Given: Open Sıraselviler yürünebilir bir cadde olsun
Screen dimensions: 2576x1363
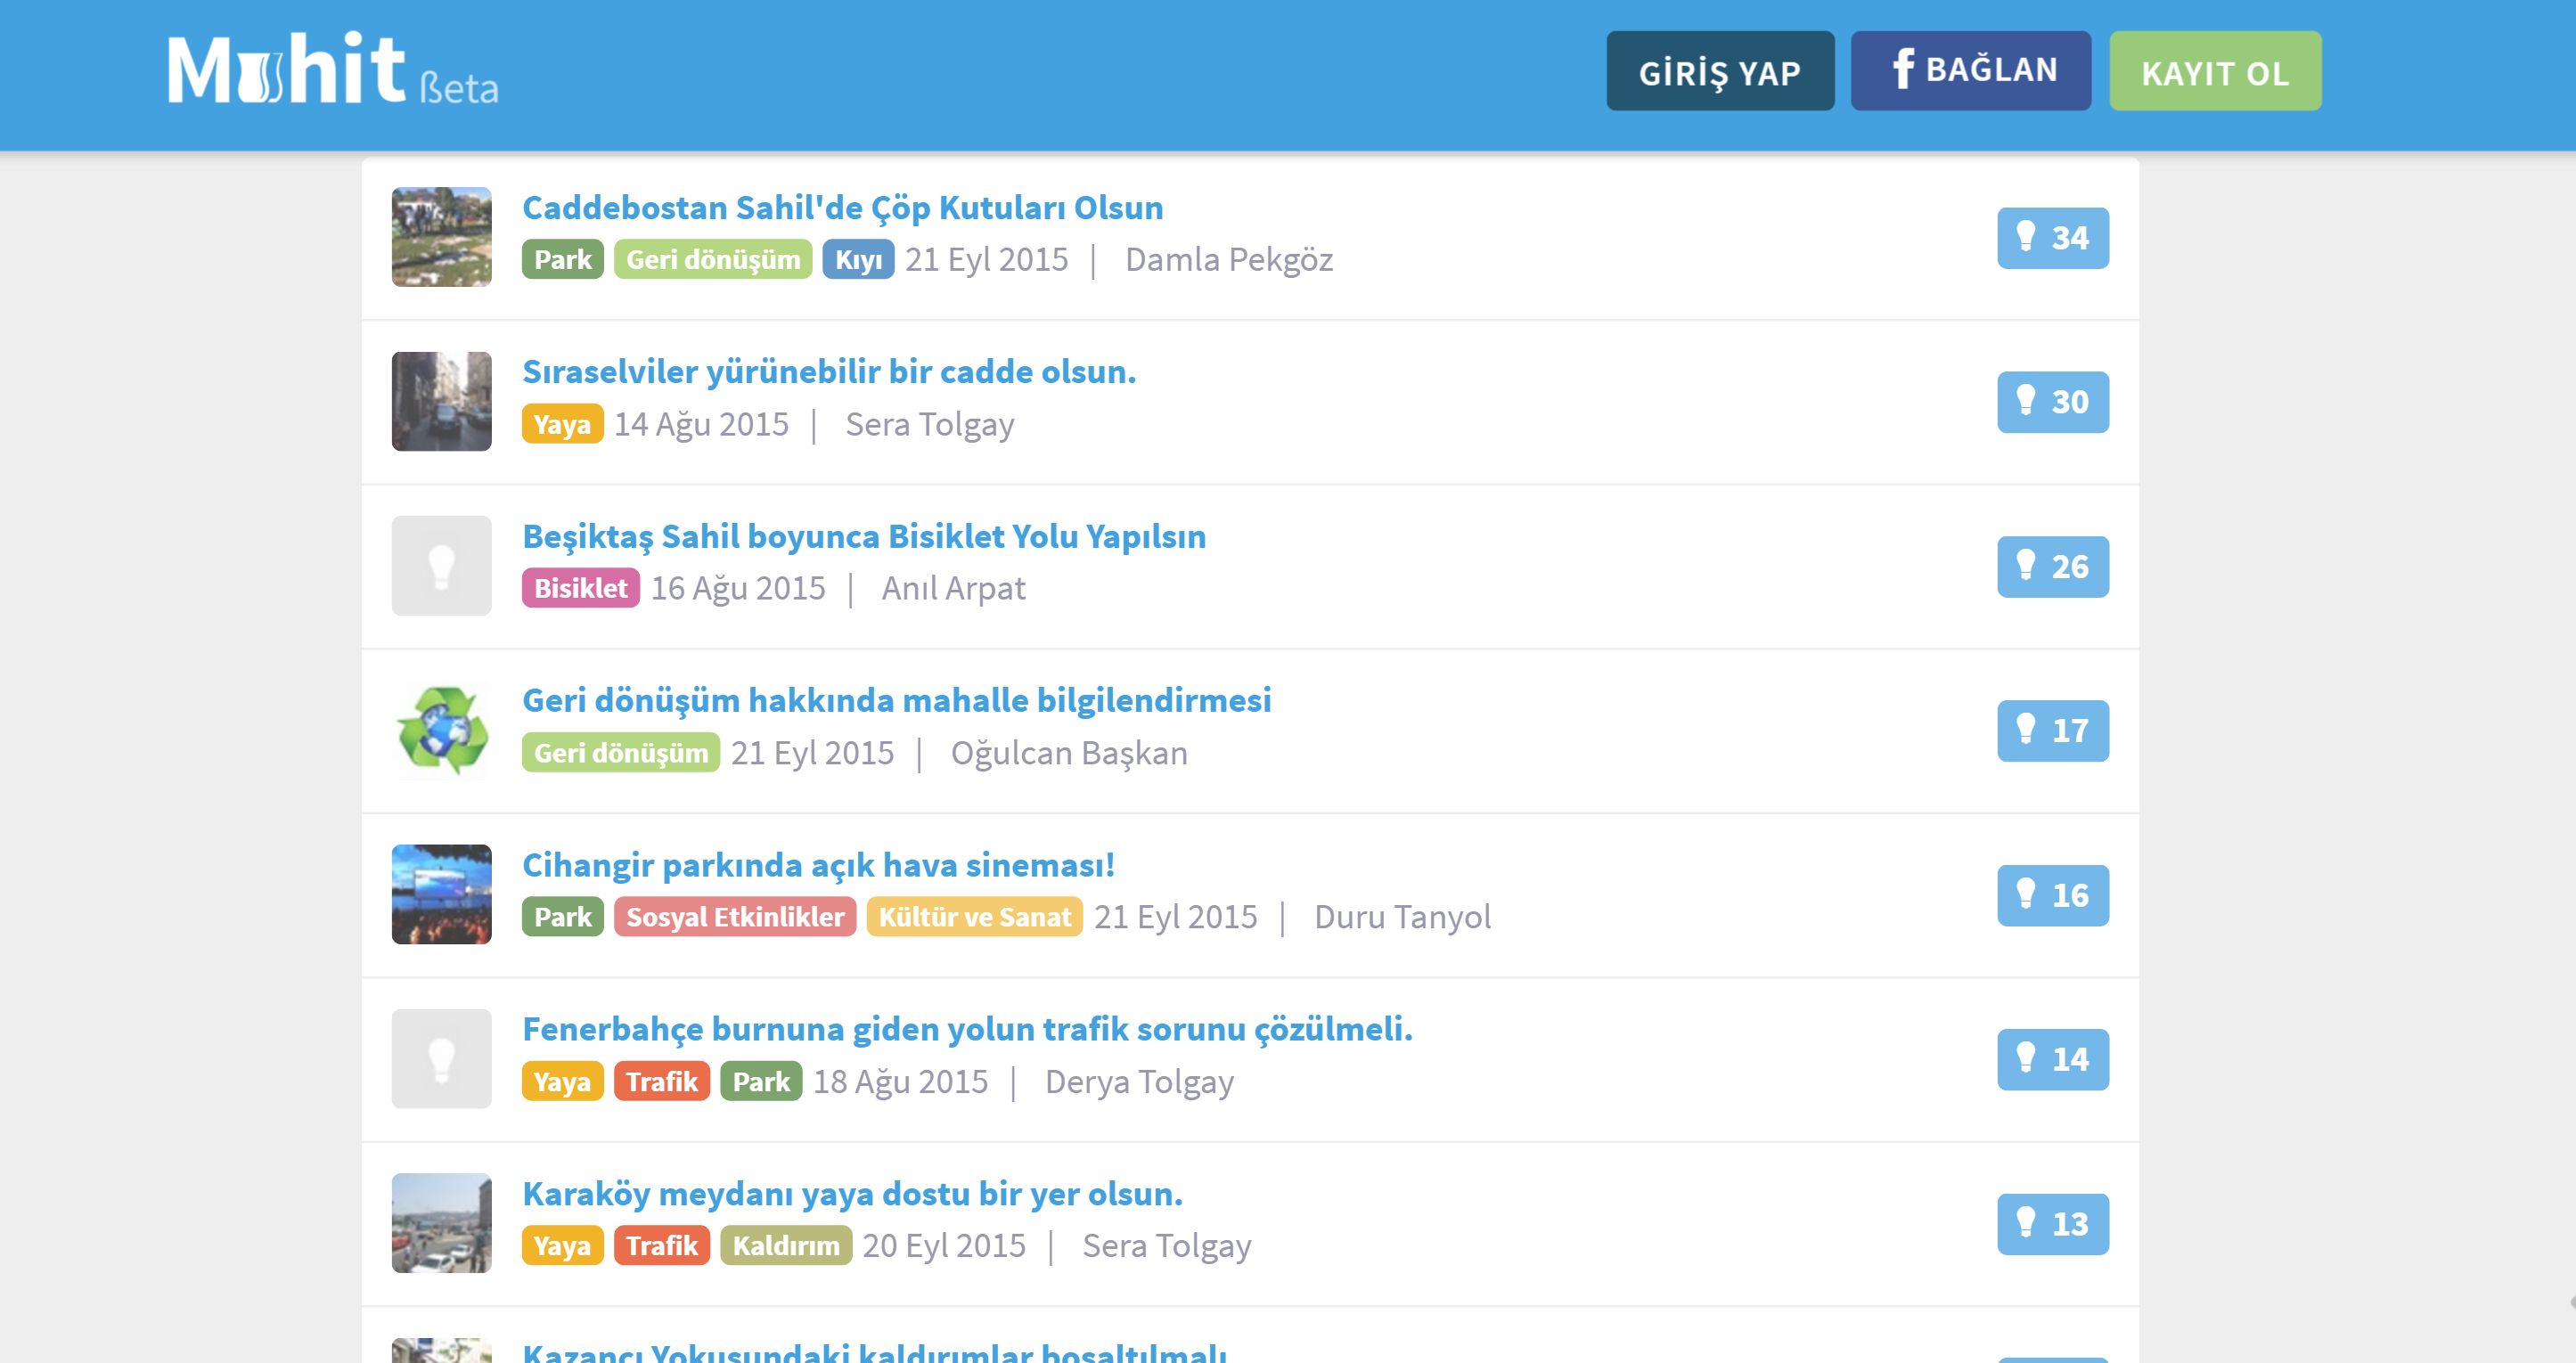Looking at the screenshot, I should pyautogui.click(x=828, y=372).
